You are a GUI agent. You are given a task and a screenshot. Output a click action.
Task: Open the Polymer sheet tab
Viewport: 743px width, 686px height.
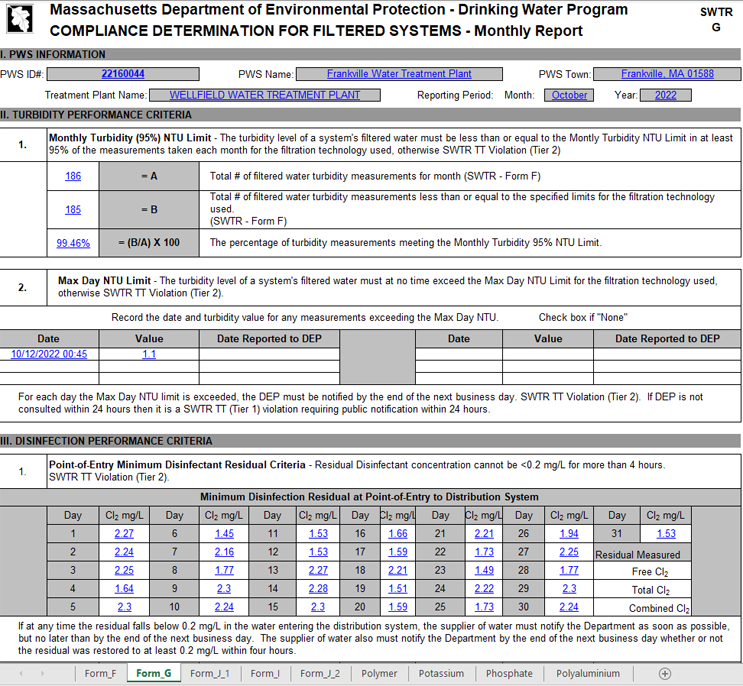379,674
